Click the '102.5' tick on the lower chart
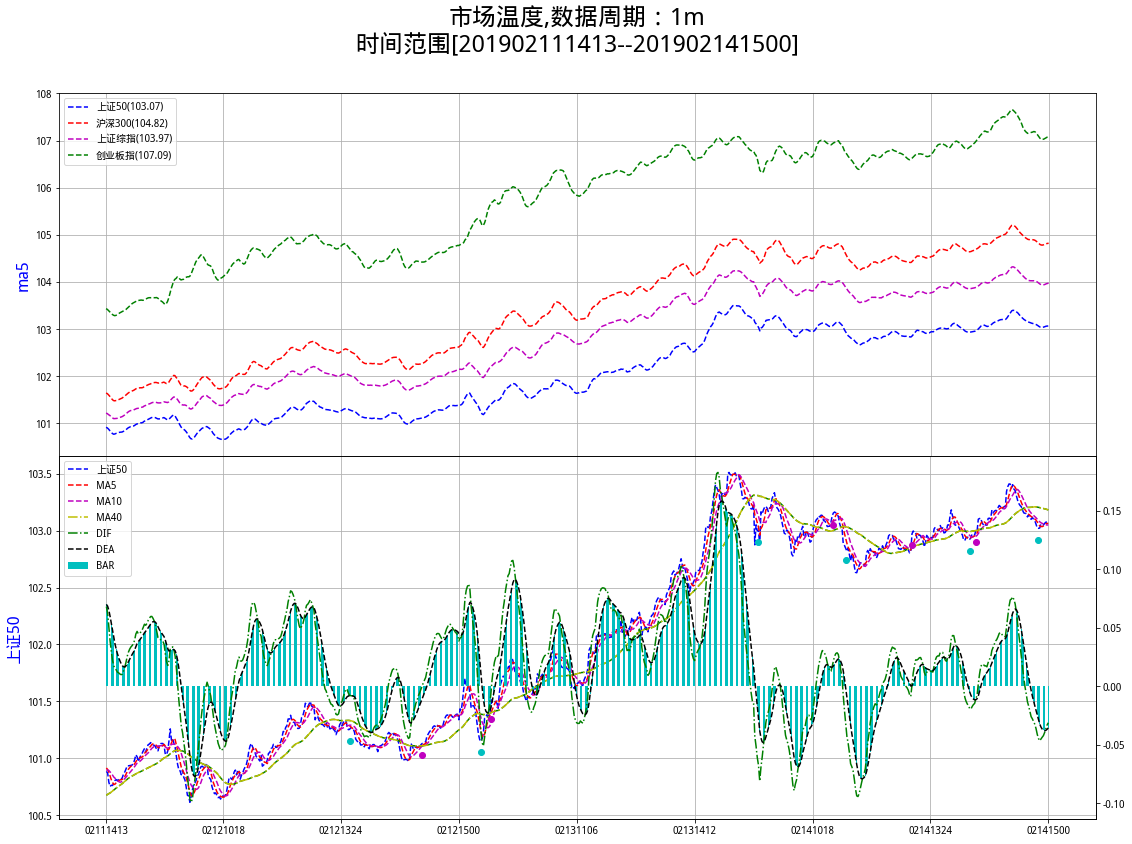This screenshot has height=844, width=1132. point(40,588)
